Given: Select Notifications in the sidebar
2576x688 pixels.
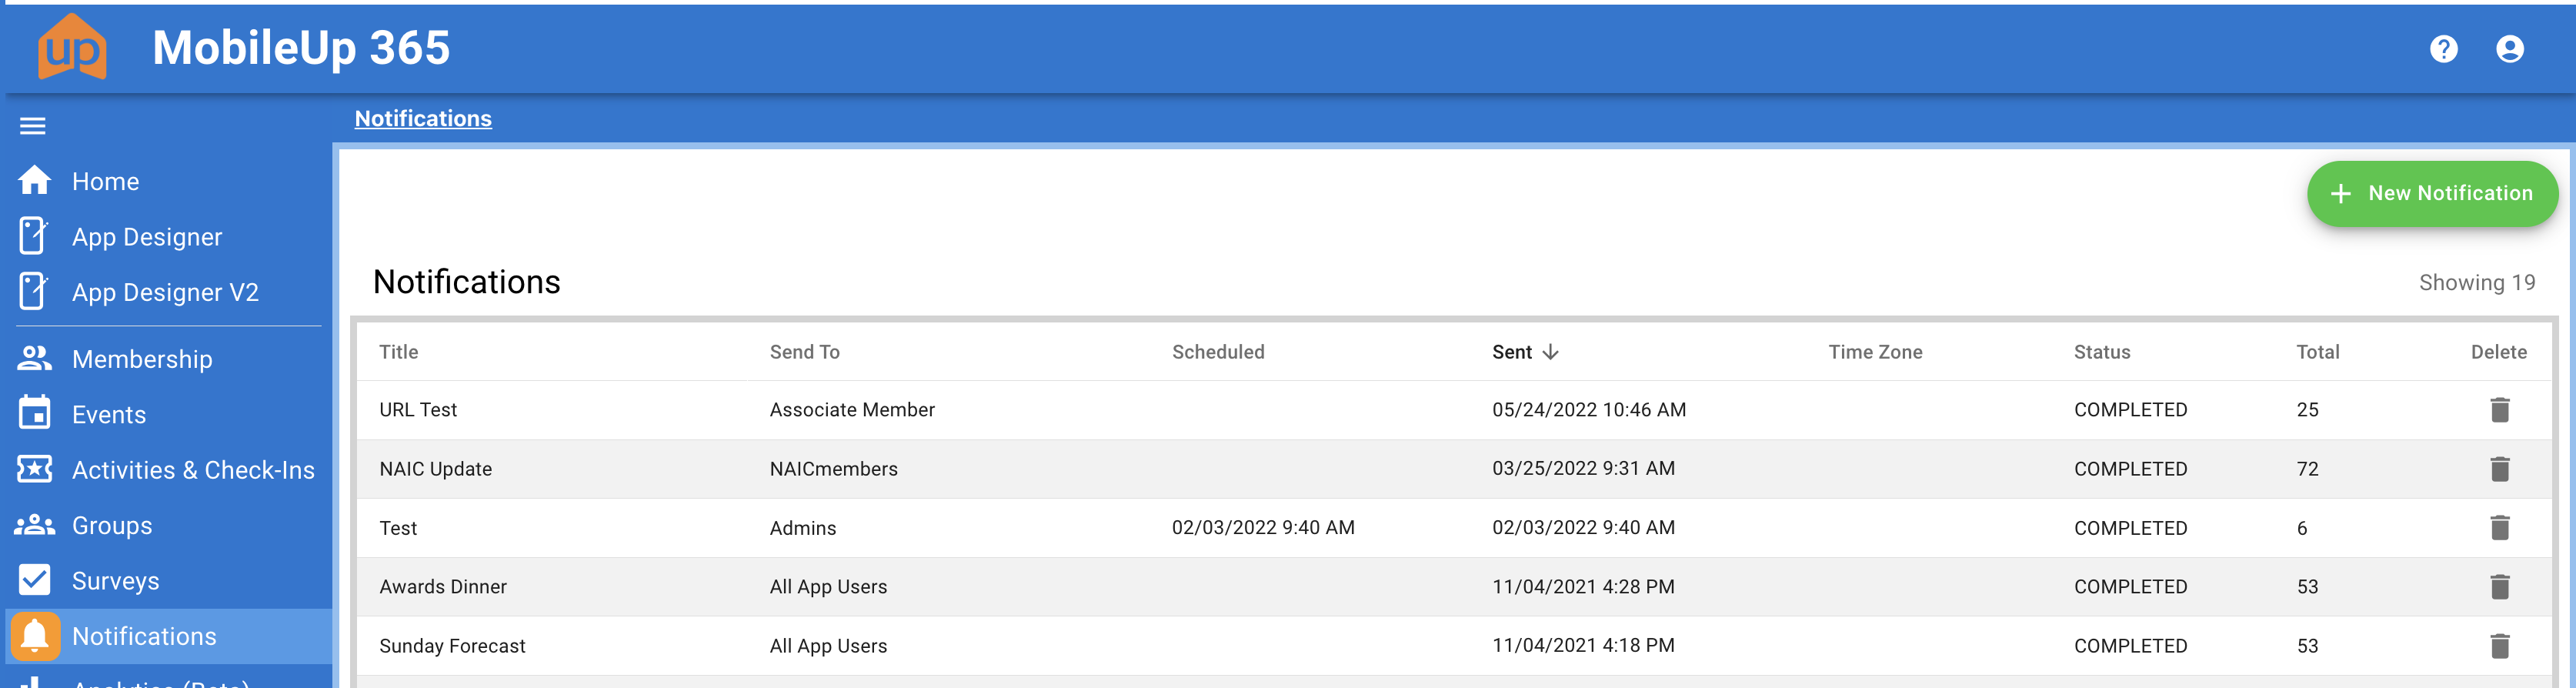Looking at the screenshot, I should click(x=144, y=636).
